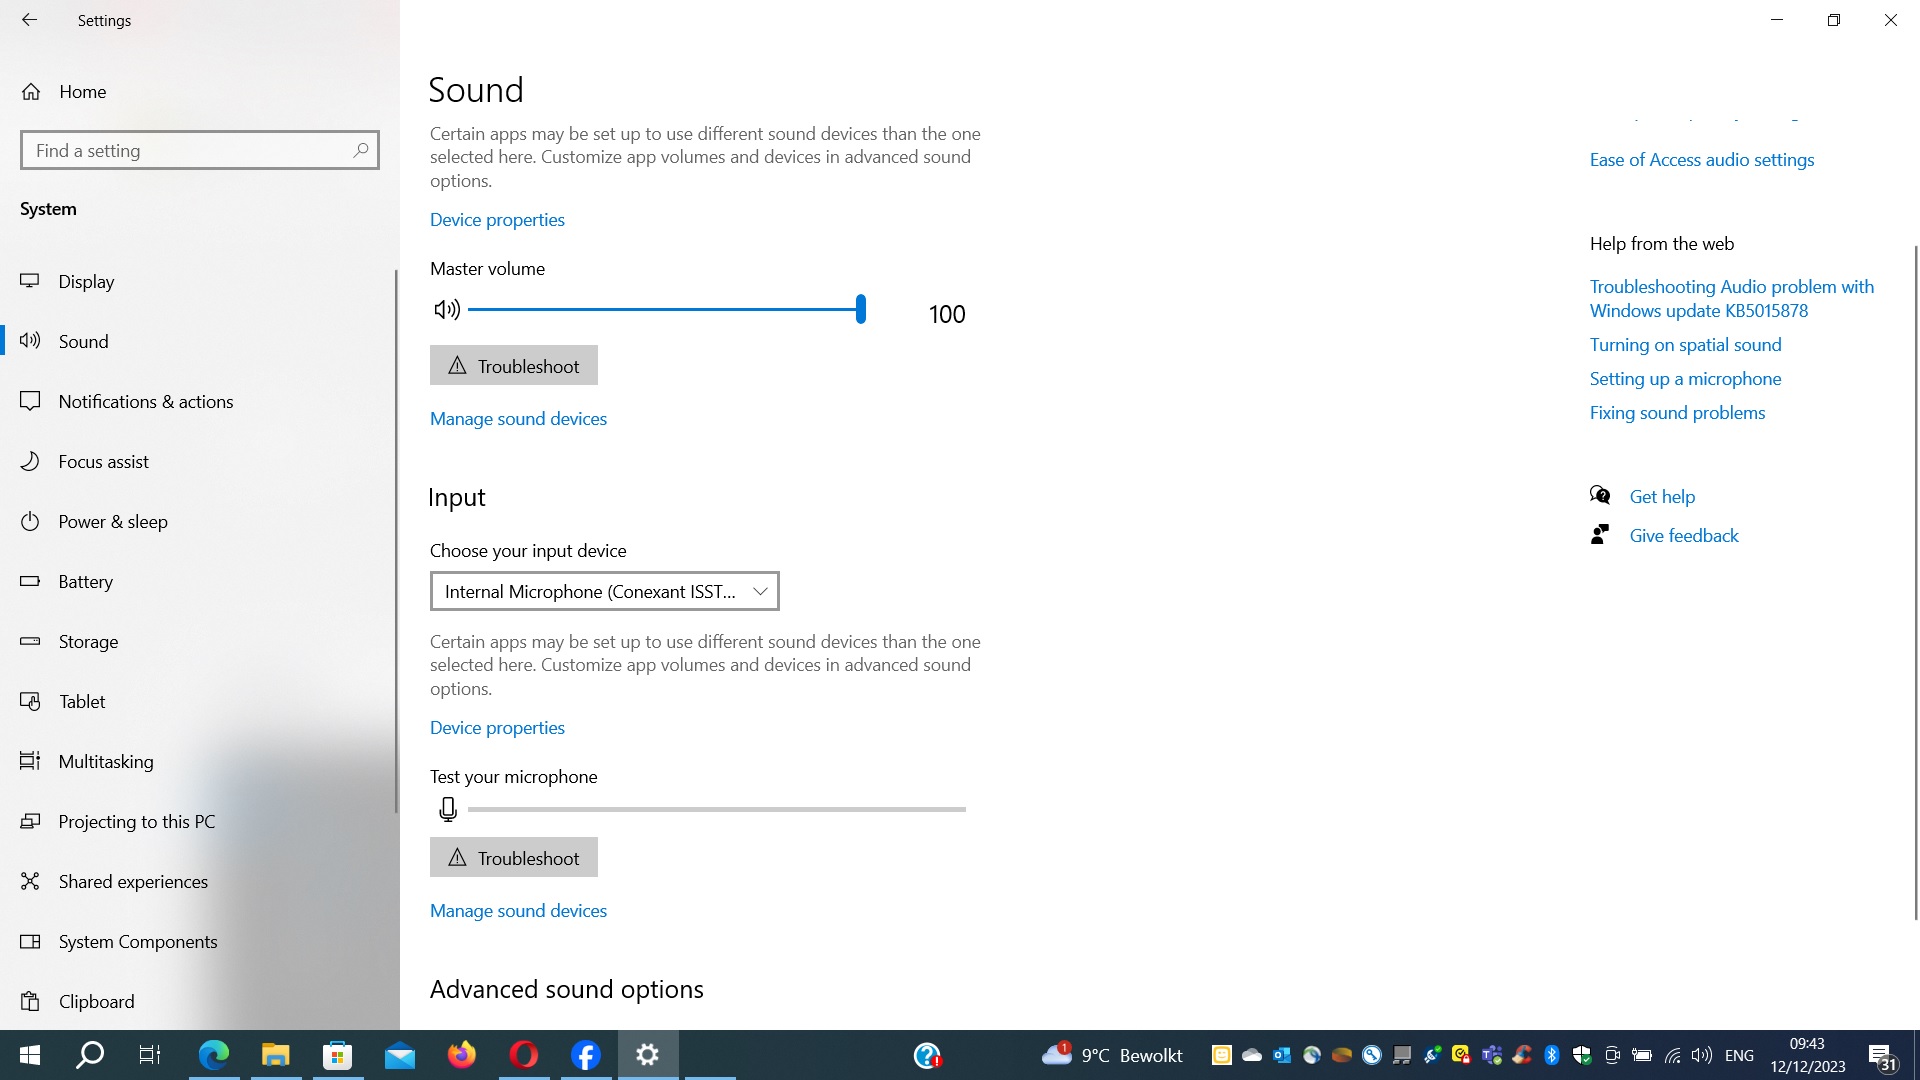Open Device properties for input device
The height and width of the screenshot is (1080, 1920).
pyautogui.click(x=496, y=727)
